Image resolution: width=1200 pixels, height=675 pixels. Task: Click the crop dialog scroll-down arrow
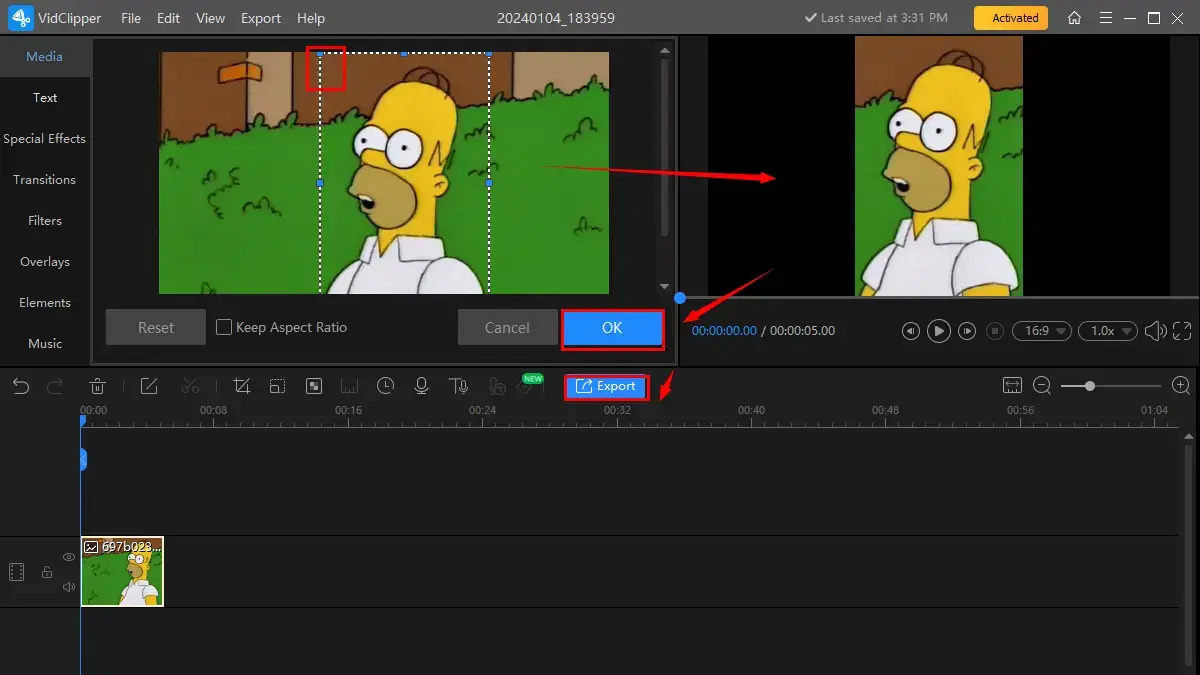(666, 287)
